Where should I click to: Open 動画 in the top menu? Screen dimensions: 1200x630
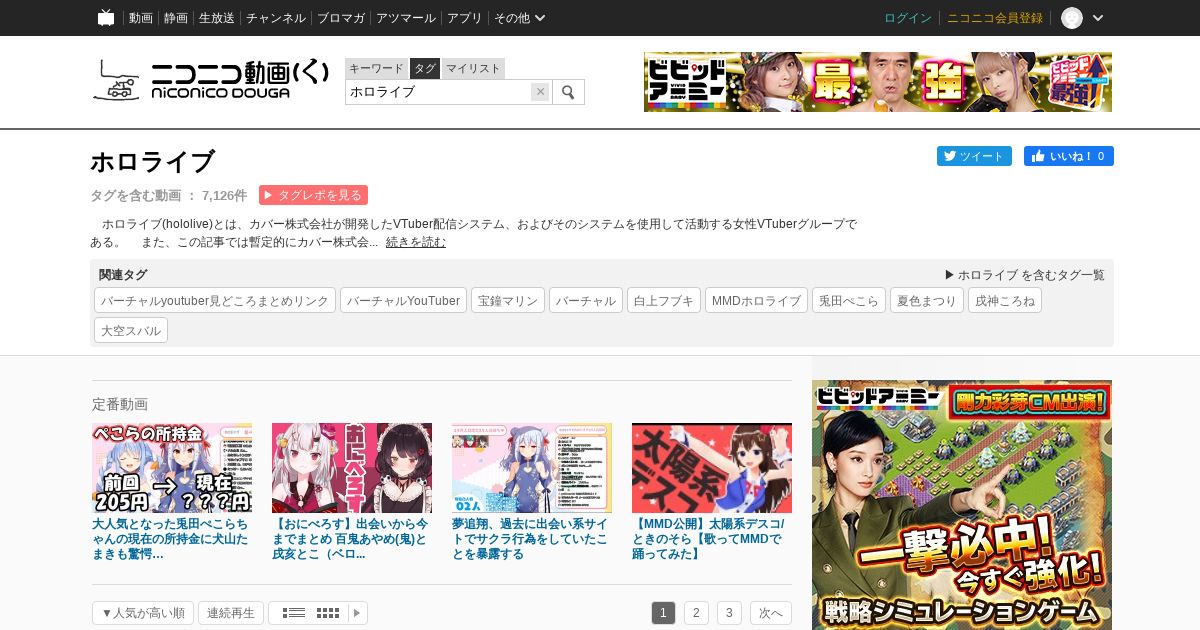click(x=141, y=18)
